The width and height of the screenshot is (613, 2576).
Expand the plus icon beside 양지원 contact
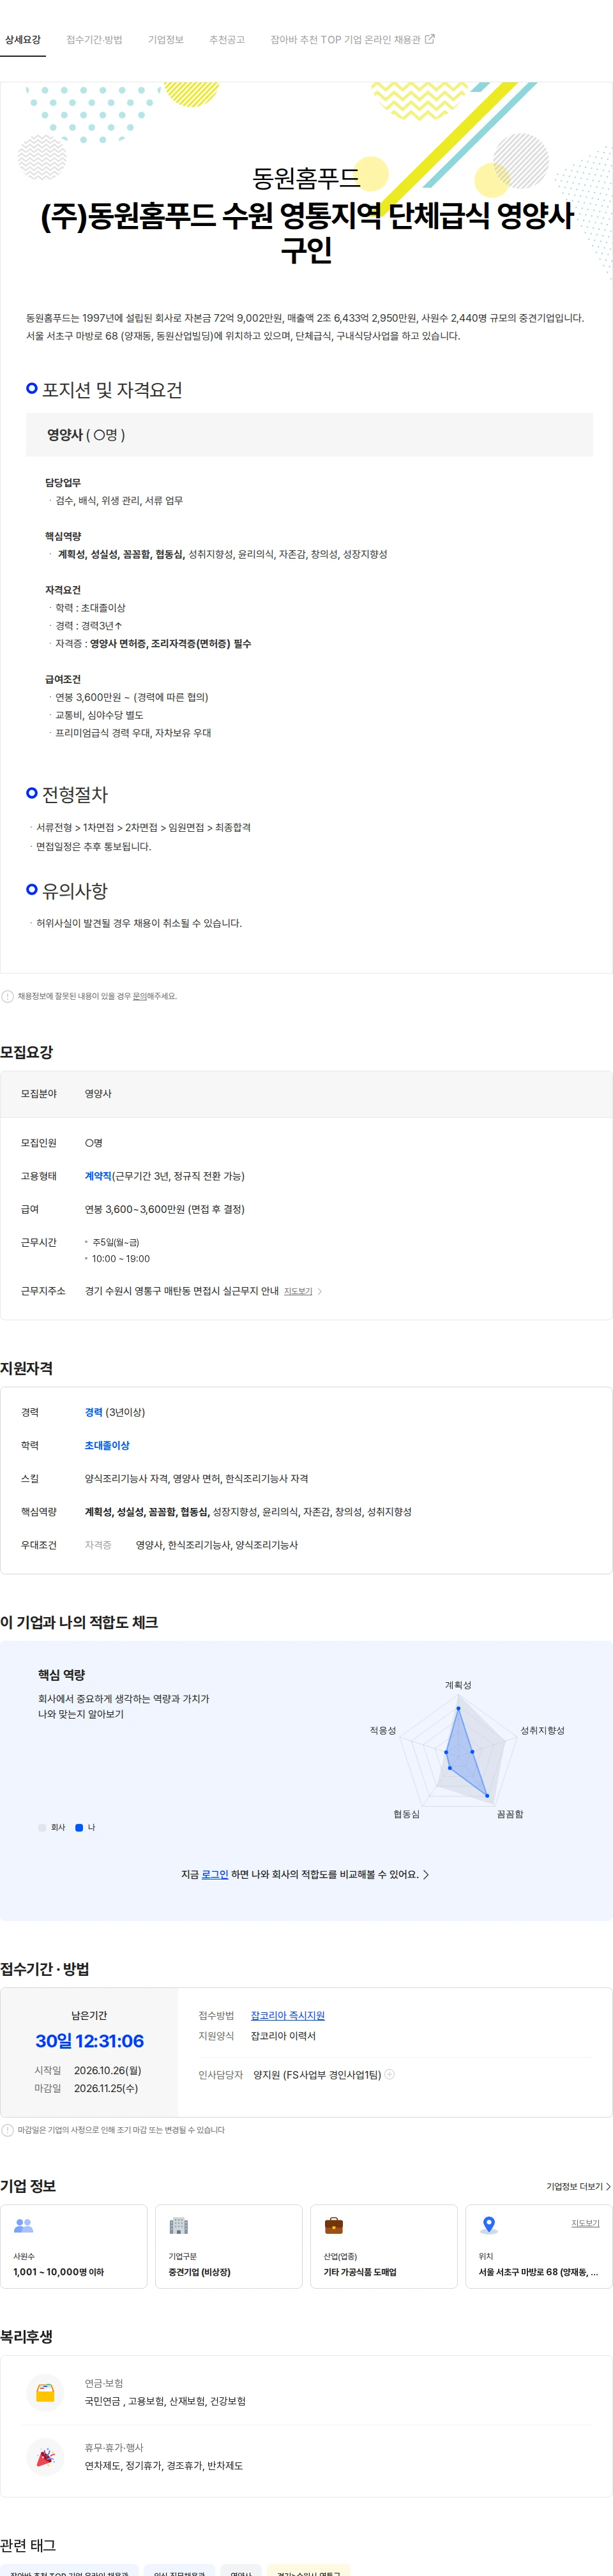tap(390, 2074)
